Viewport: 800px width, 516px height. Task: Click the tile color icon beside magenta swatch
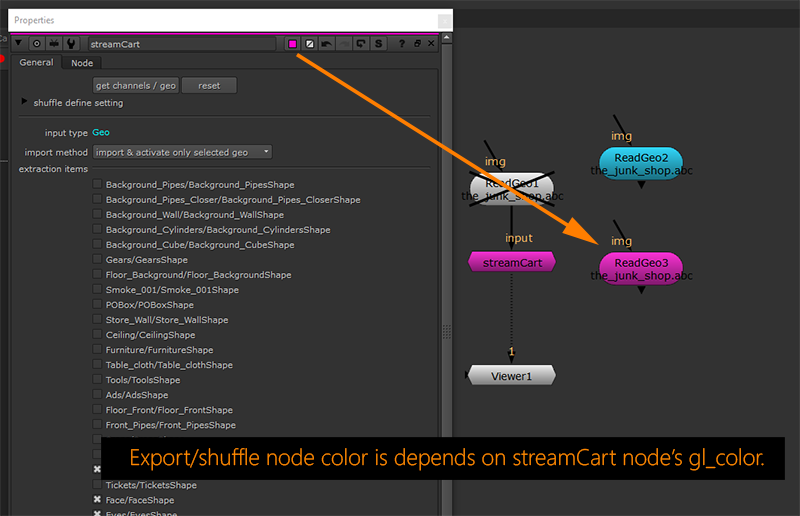pyautogui.click(x=309, y=44)
